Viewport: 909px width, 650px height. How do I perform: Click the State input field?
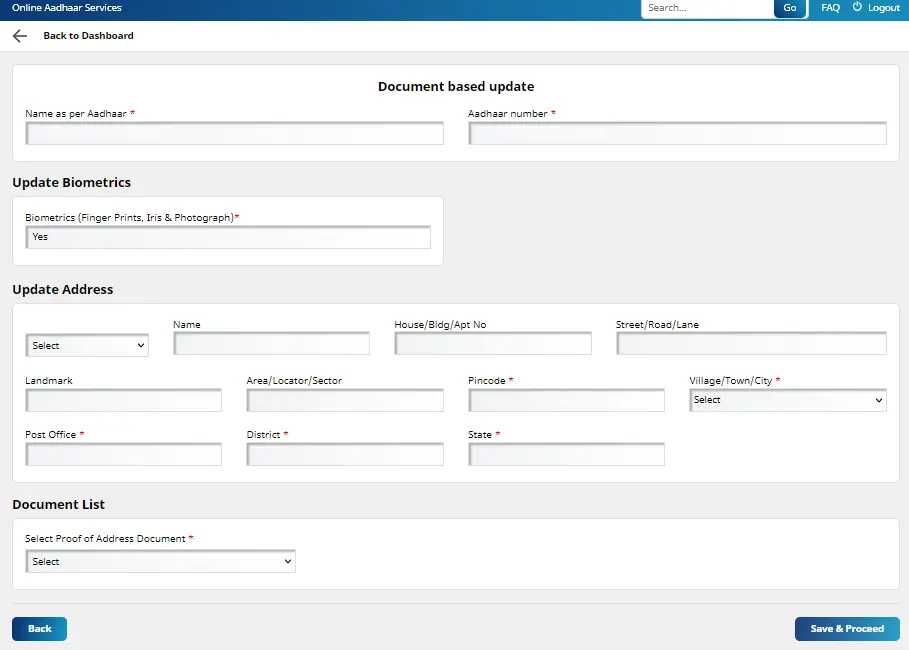click(566, 454)
